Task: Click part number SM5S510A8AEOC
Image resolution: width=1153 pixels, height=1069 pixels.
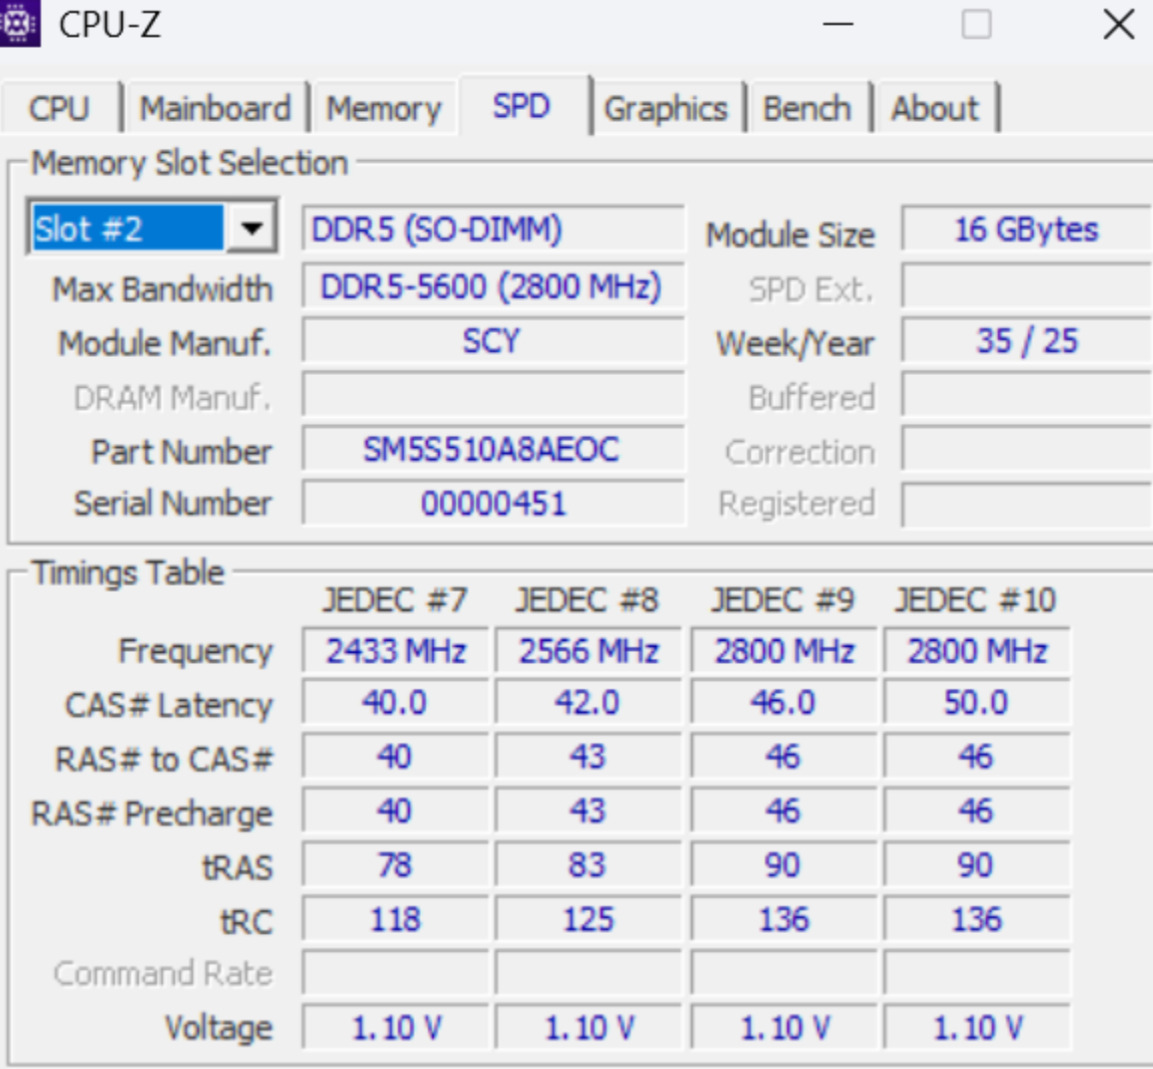Action: [493, 449]
